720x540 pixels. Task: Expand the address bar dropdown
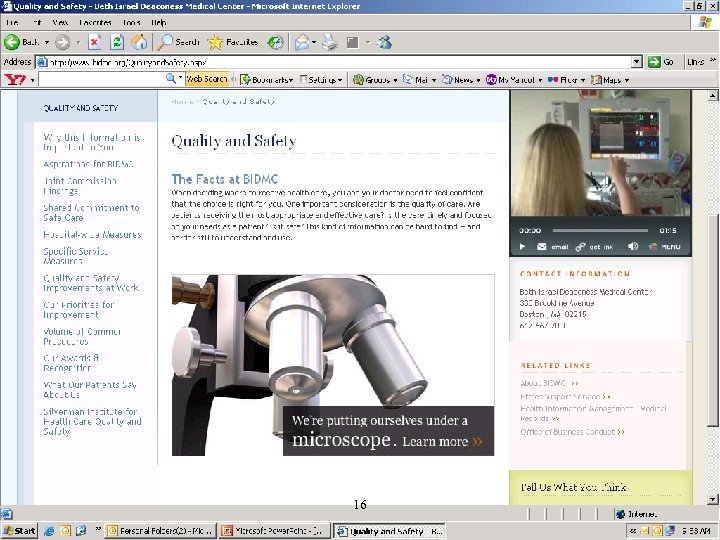tap(636, 62)
